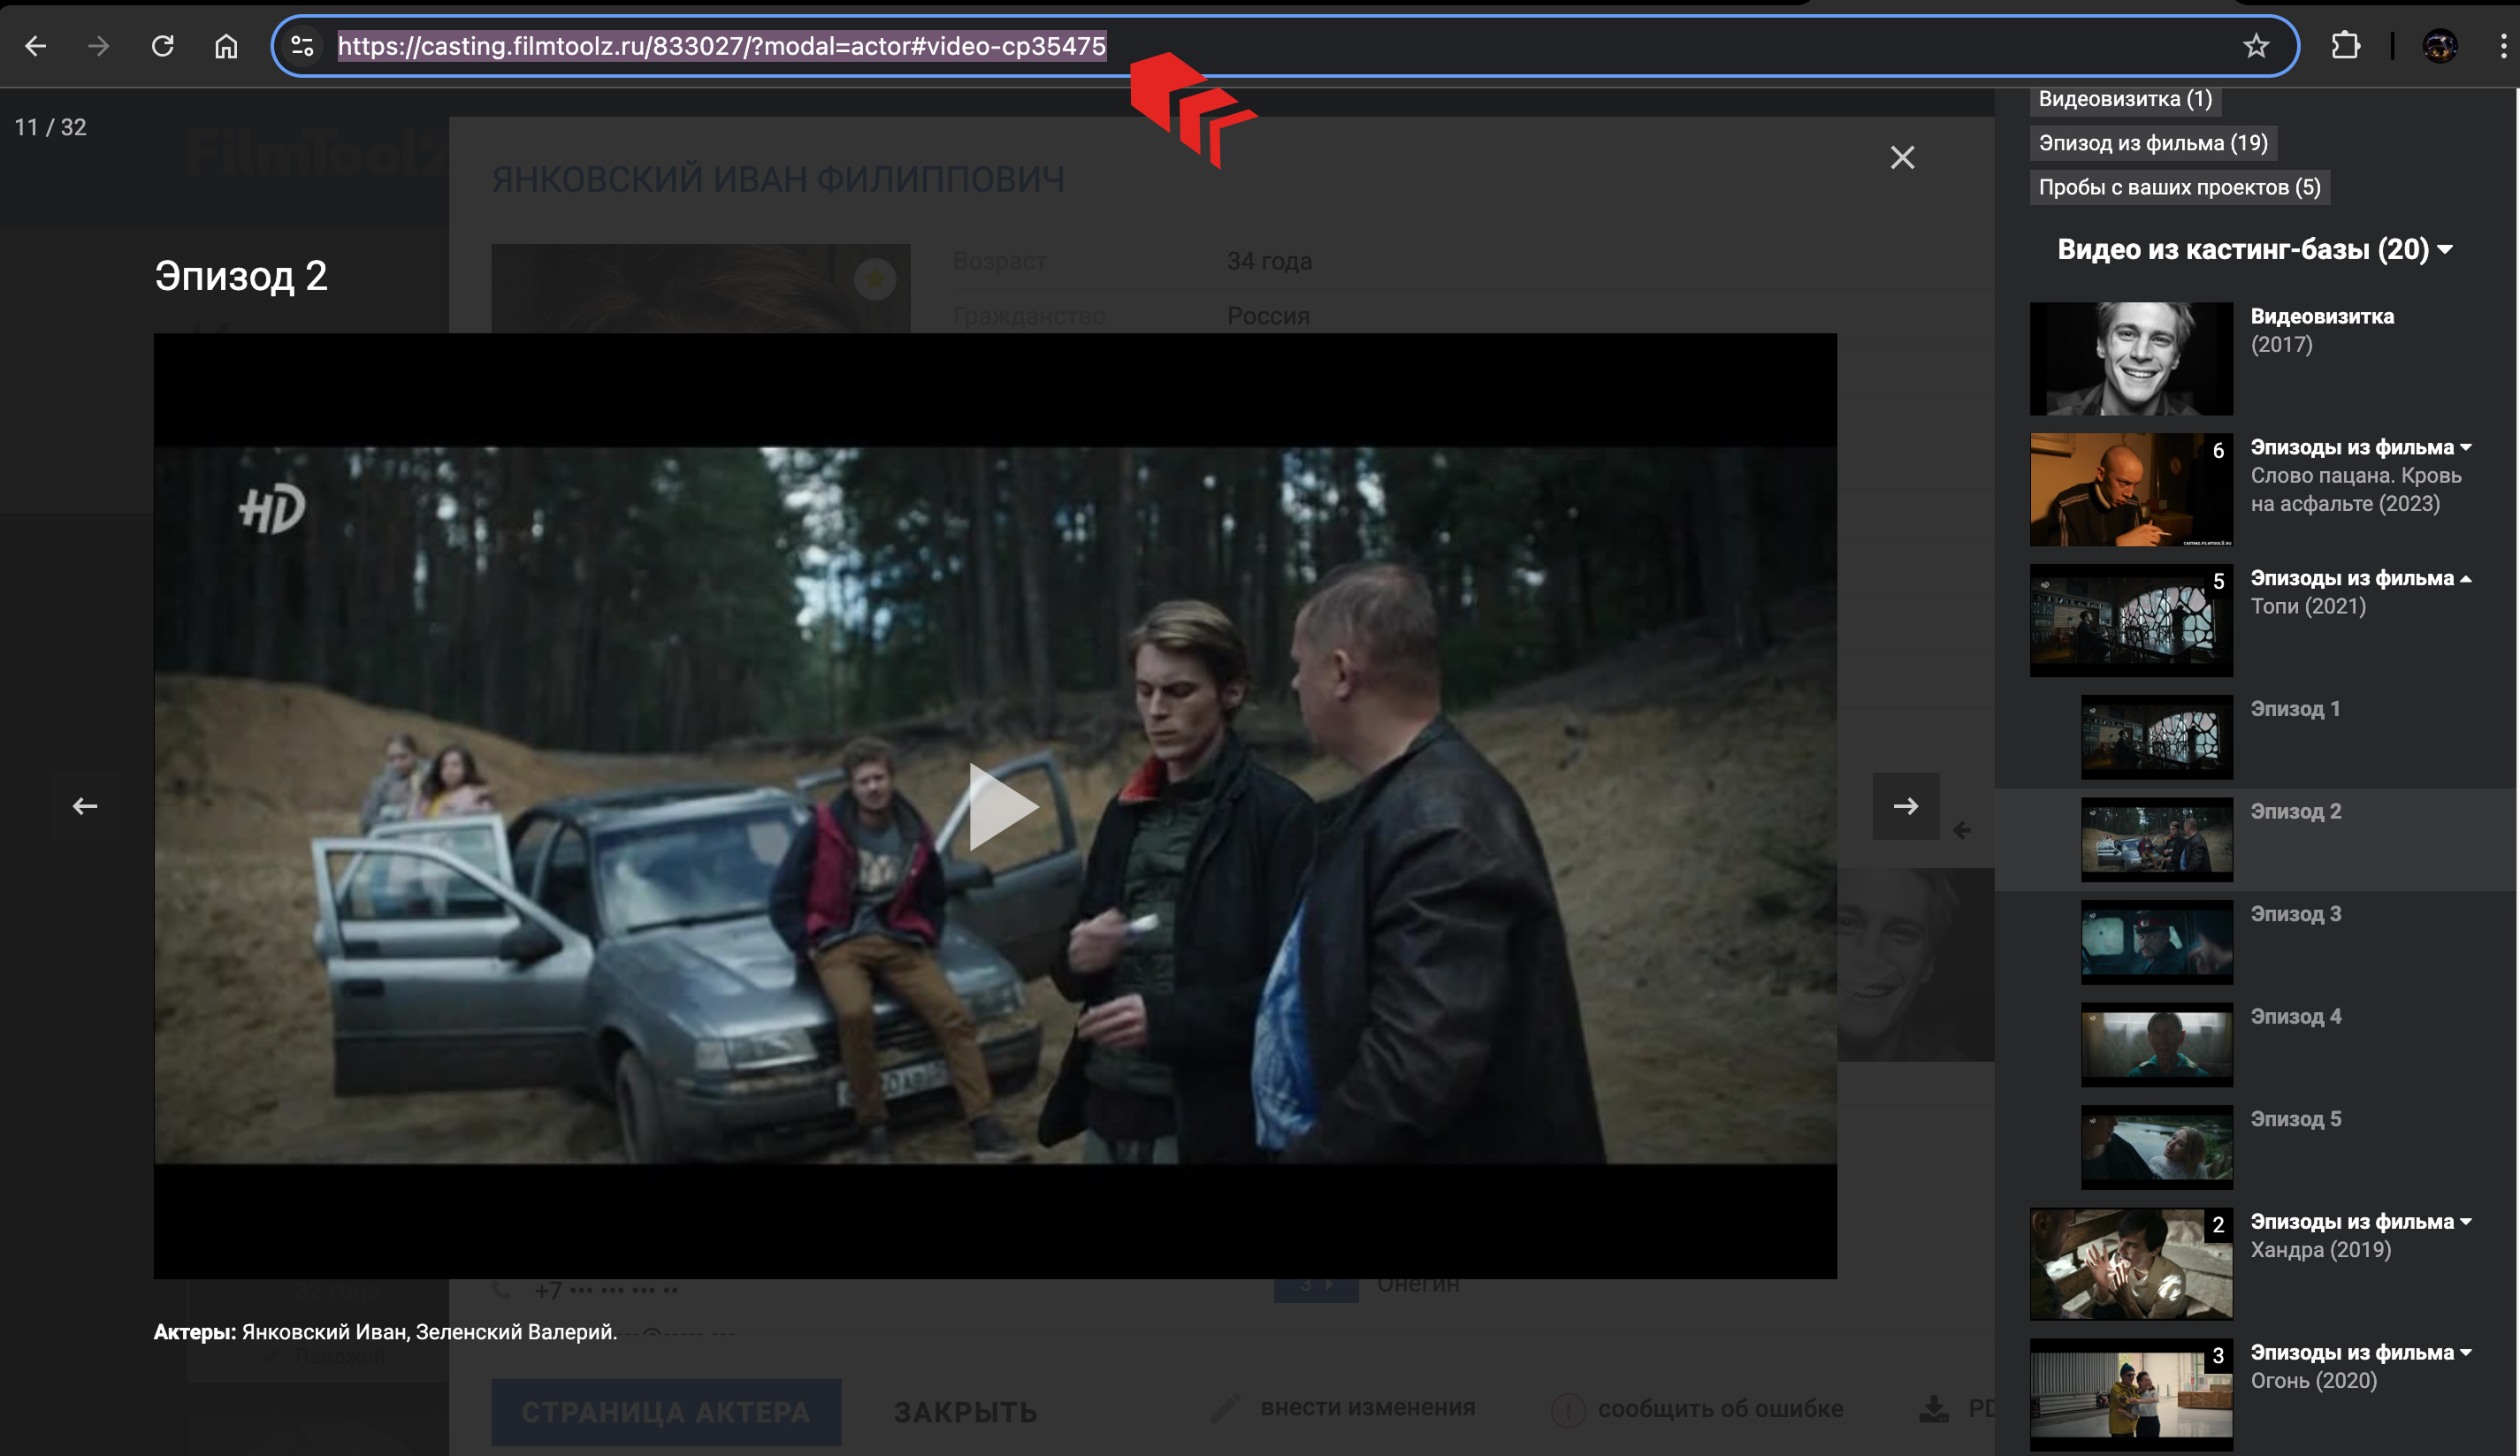This screenshot has width=2520, height=1456.
Task: Open the Слово пацана thumbnail
Action: 2131,490
